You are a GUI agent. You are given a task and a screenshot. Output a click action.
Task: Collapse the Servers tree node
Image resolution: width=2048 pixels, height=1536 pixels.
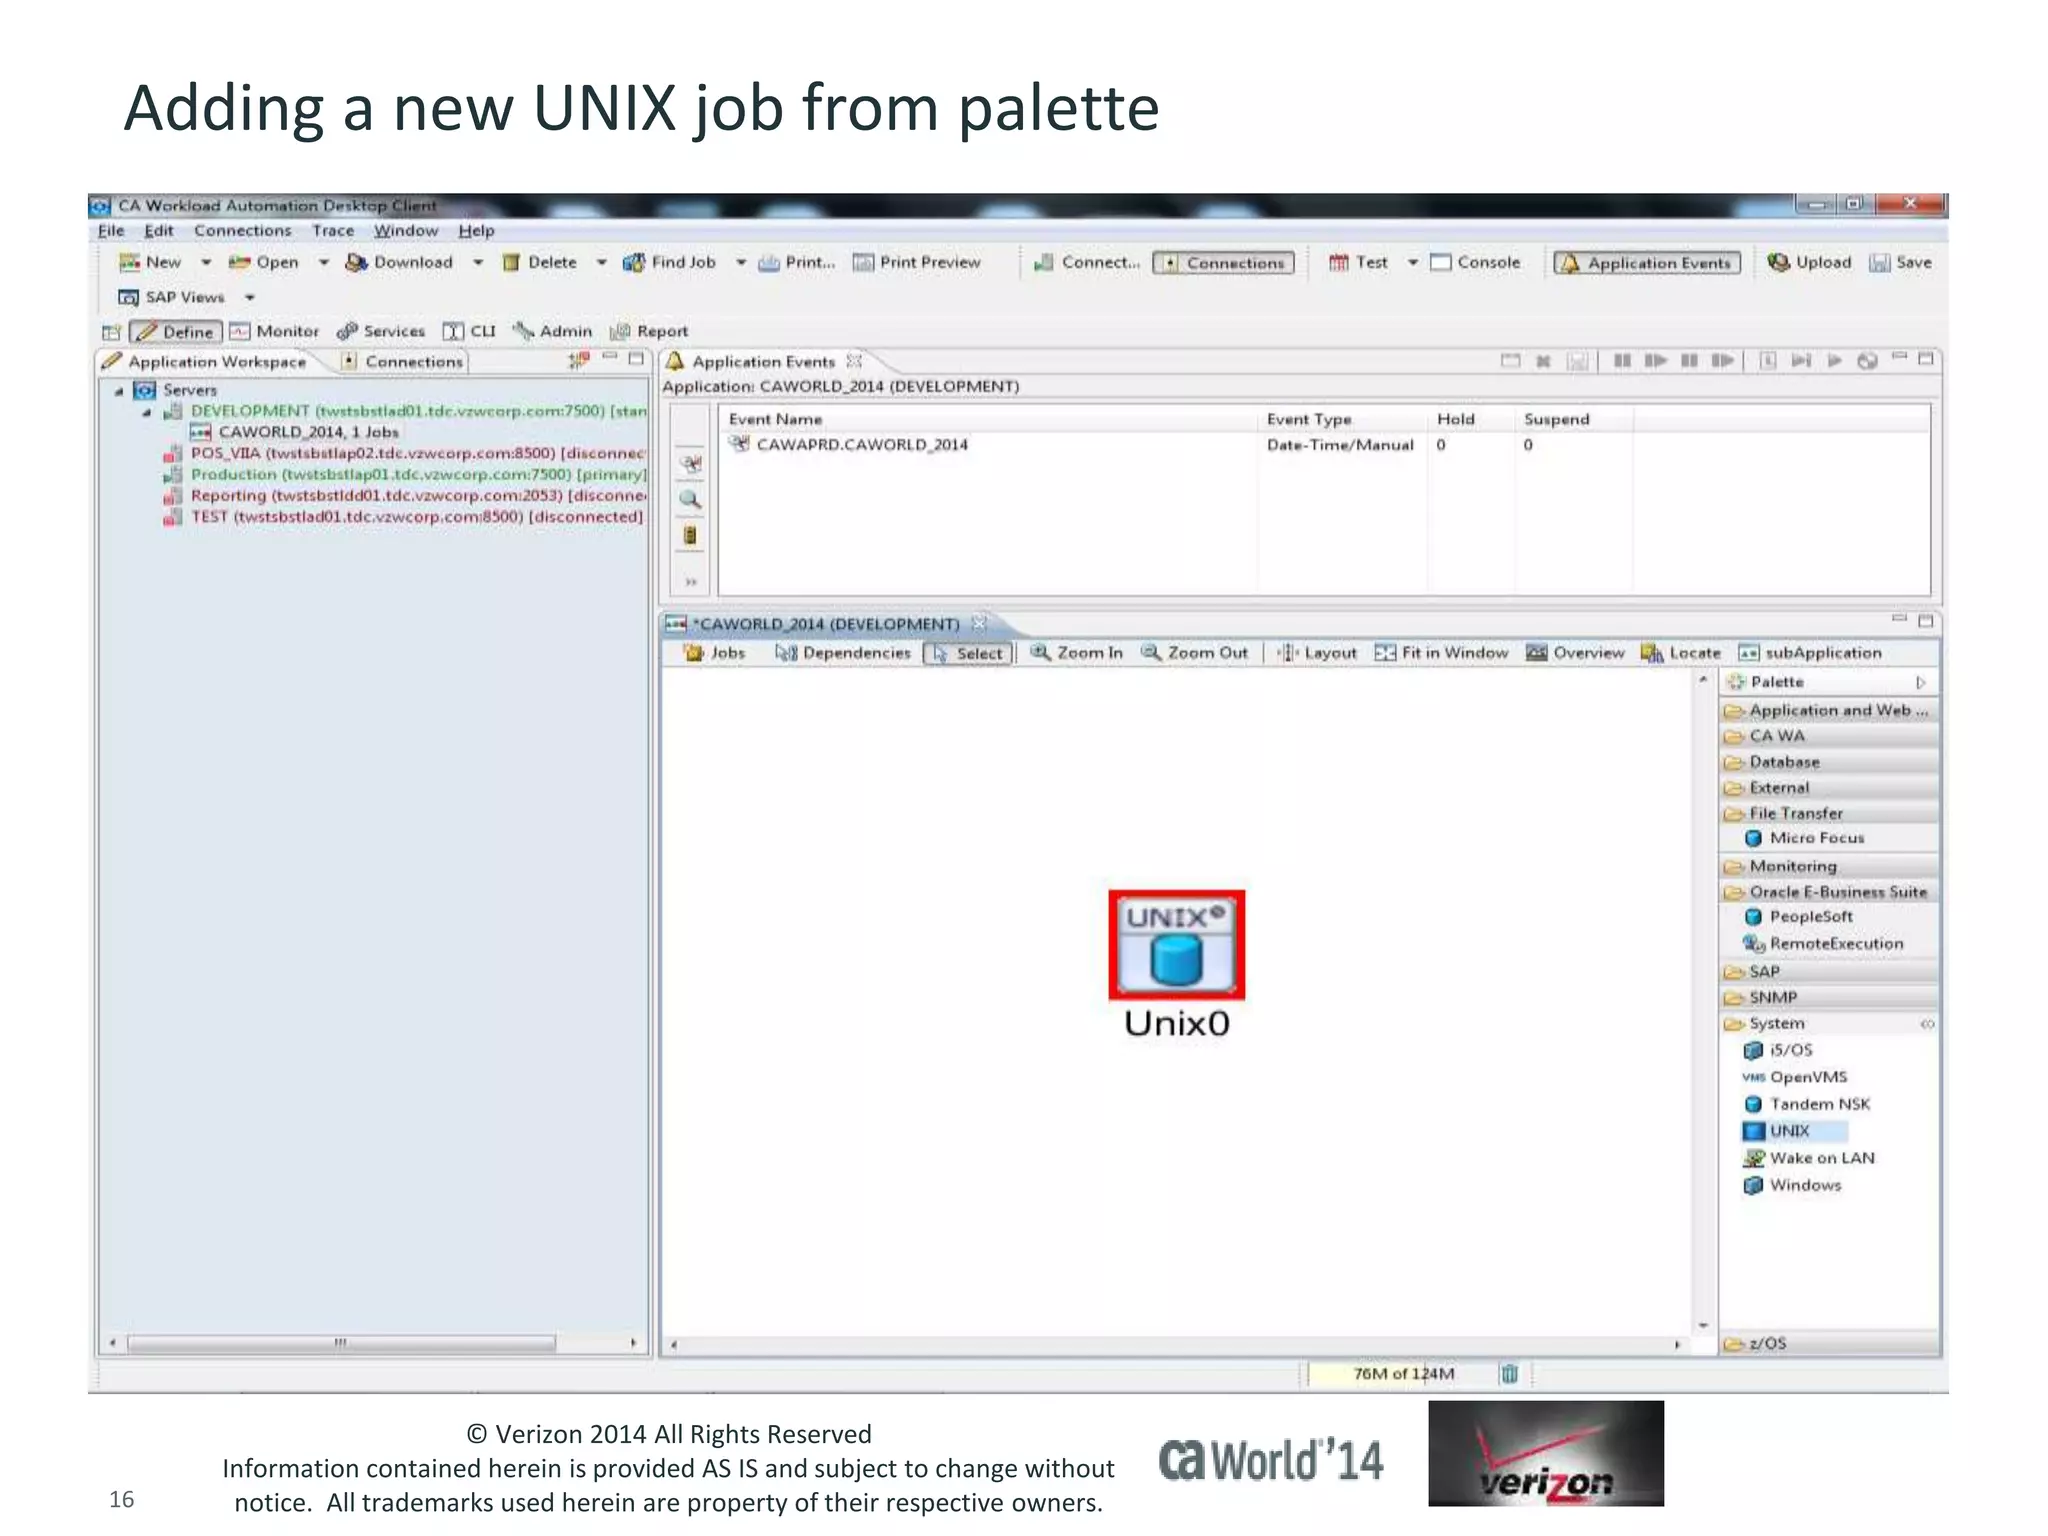(119, 391)
